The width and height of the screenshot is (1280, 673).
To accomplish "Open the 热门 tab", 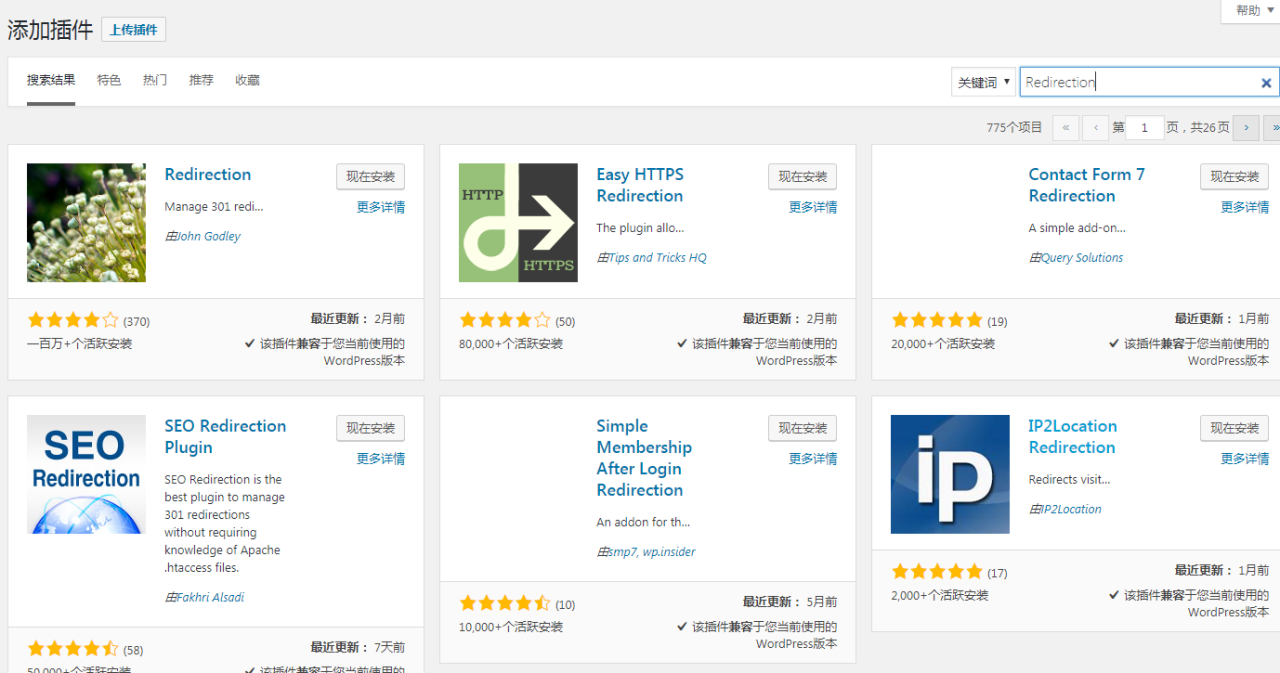I will (x=155, y=80).
